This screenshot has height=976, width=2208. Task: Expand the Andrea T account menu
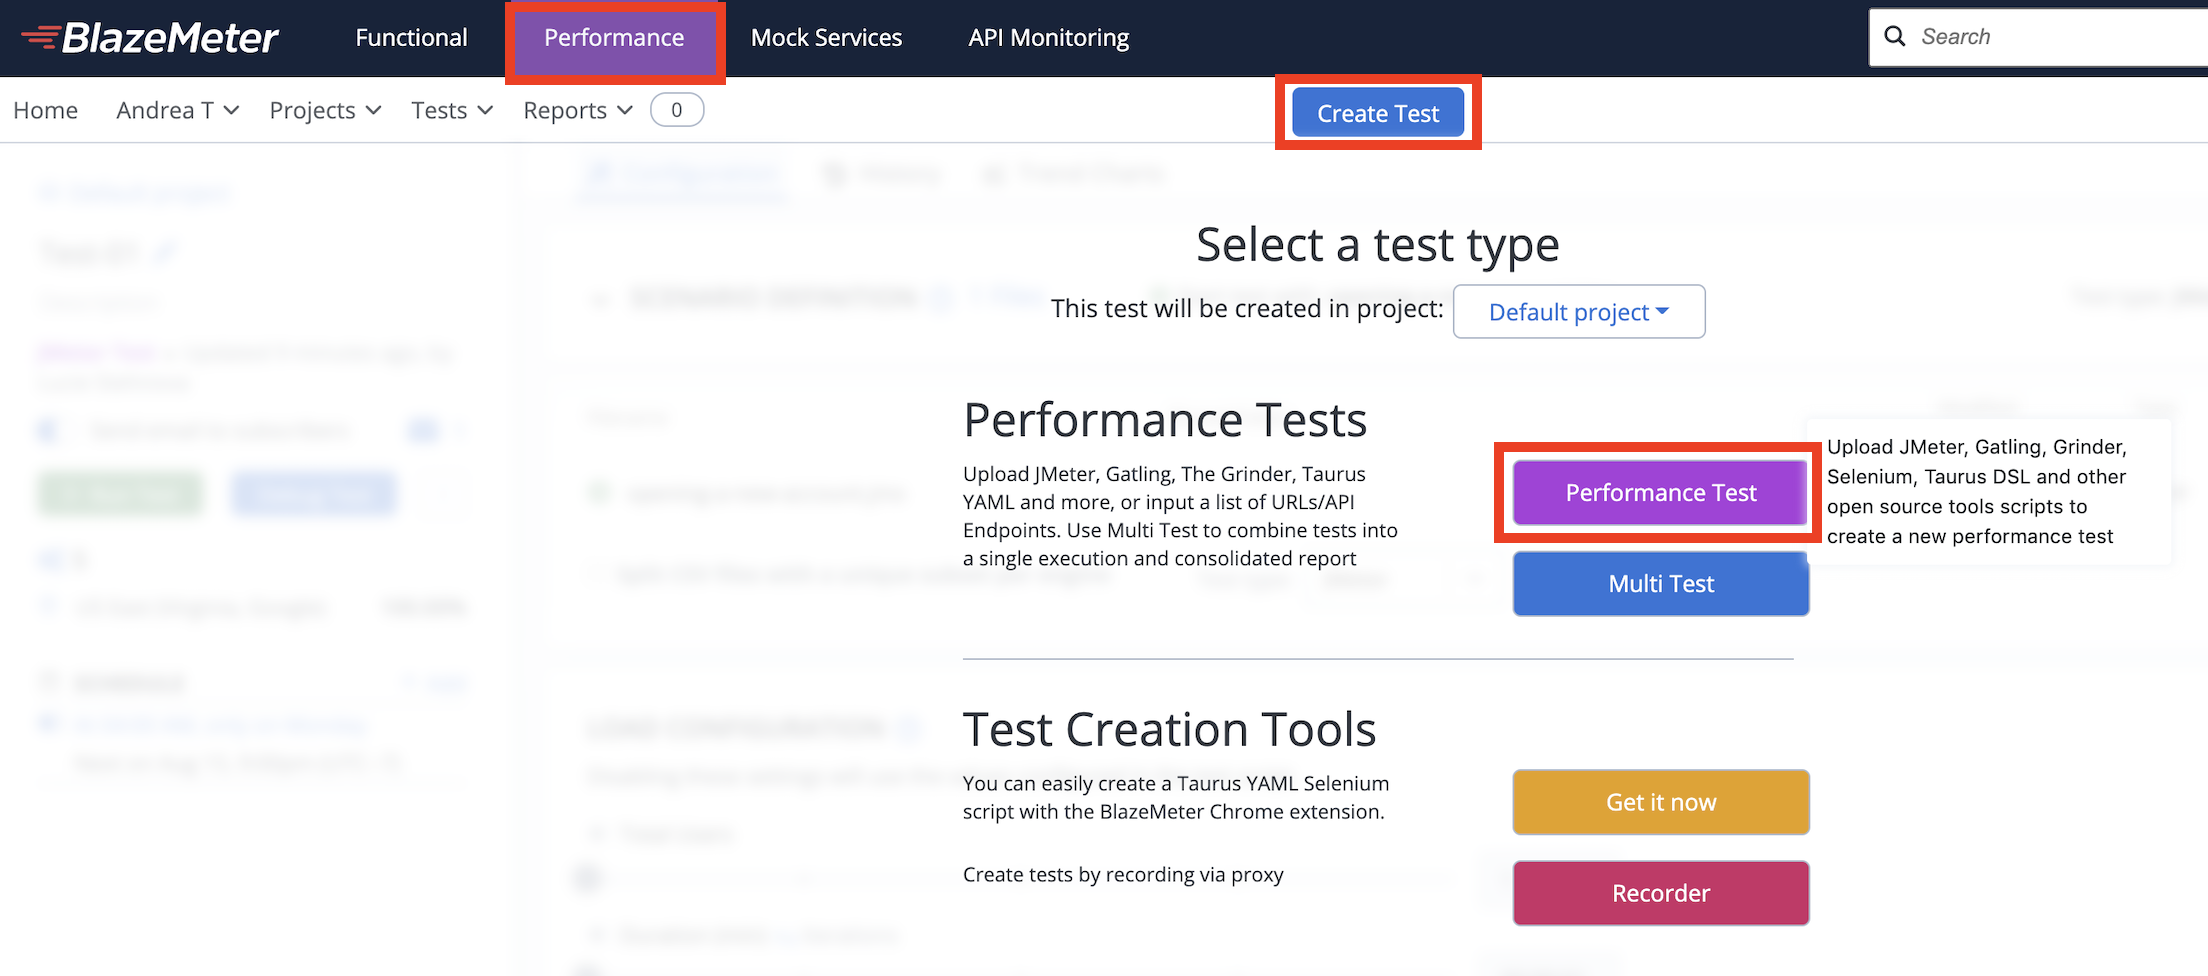click(177, 110)
